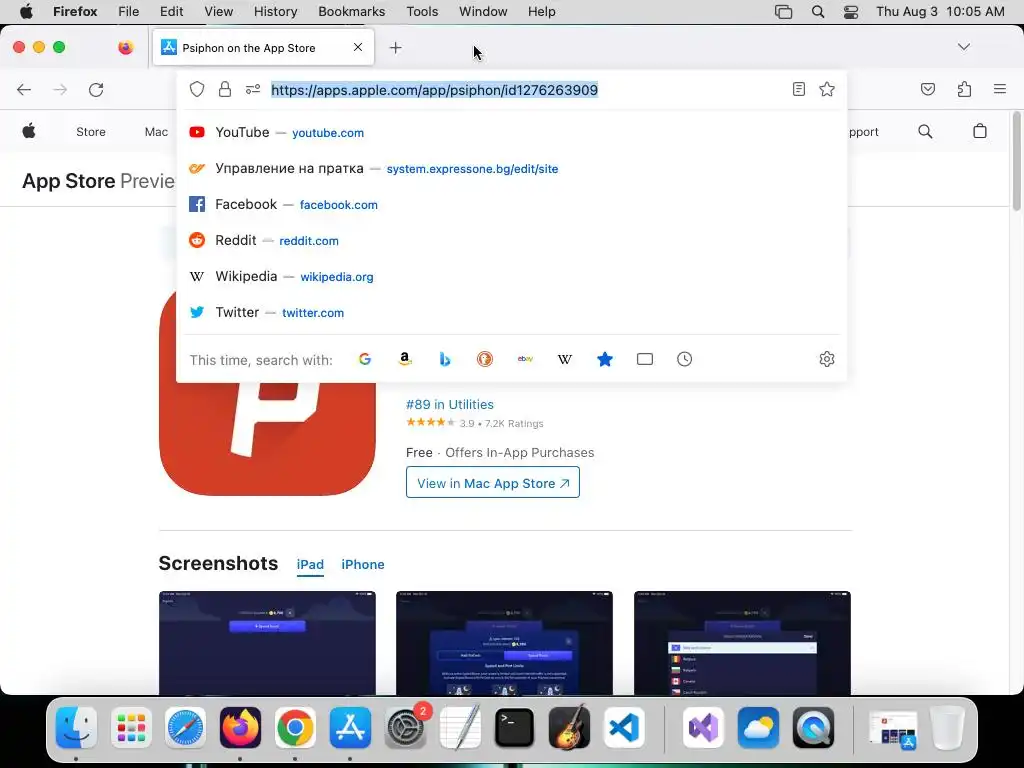Click the tracking protection shield icon

click(x=197, y=89)
